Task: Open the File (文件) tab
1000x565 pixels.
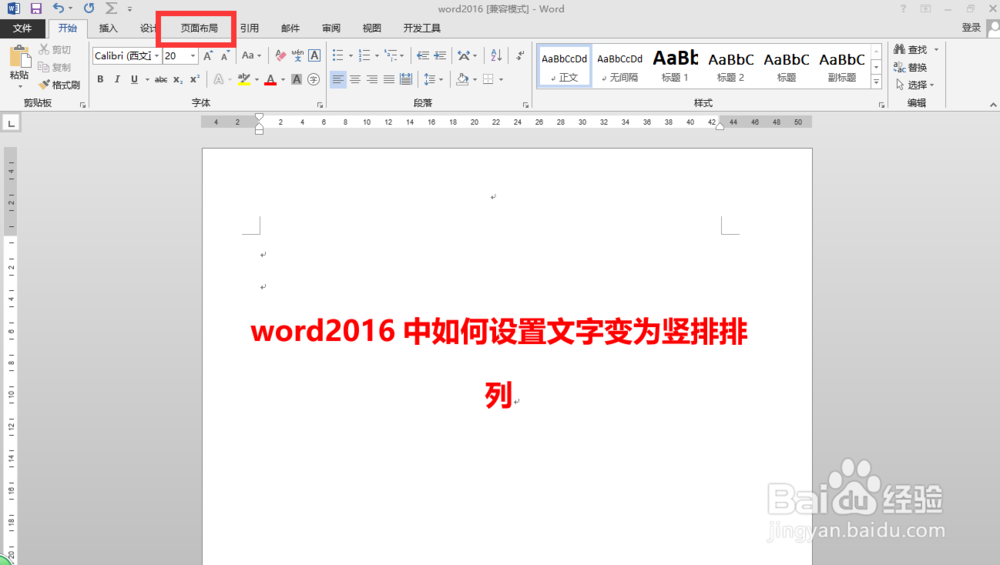Action: tap(22, 28)
